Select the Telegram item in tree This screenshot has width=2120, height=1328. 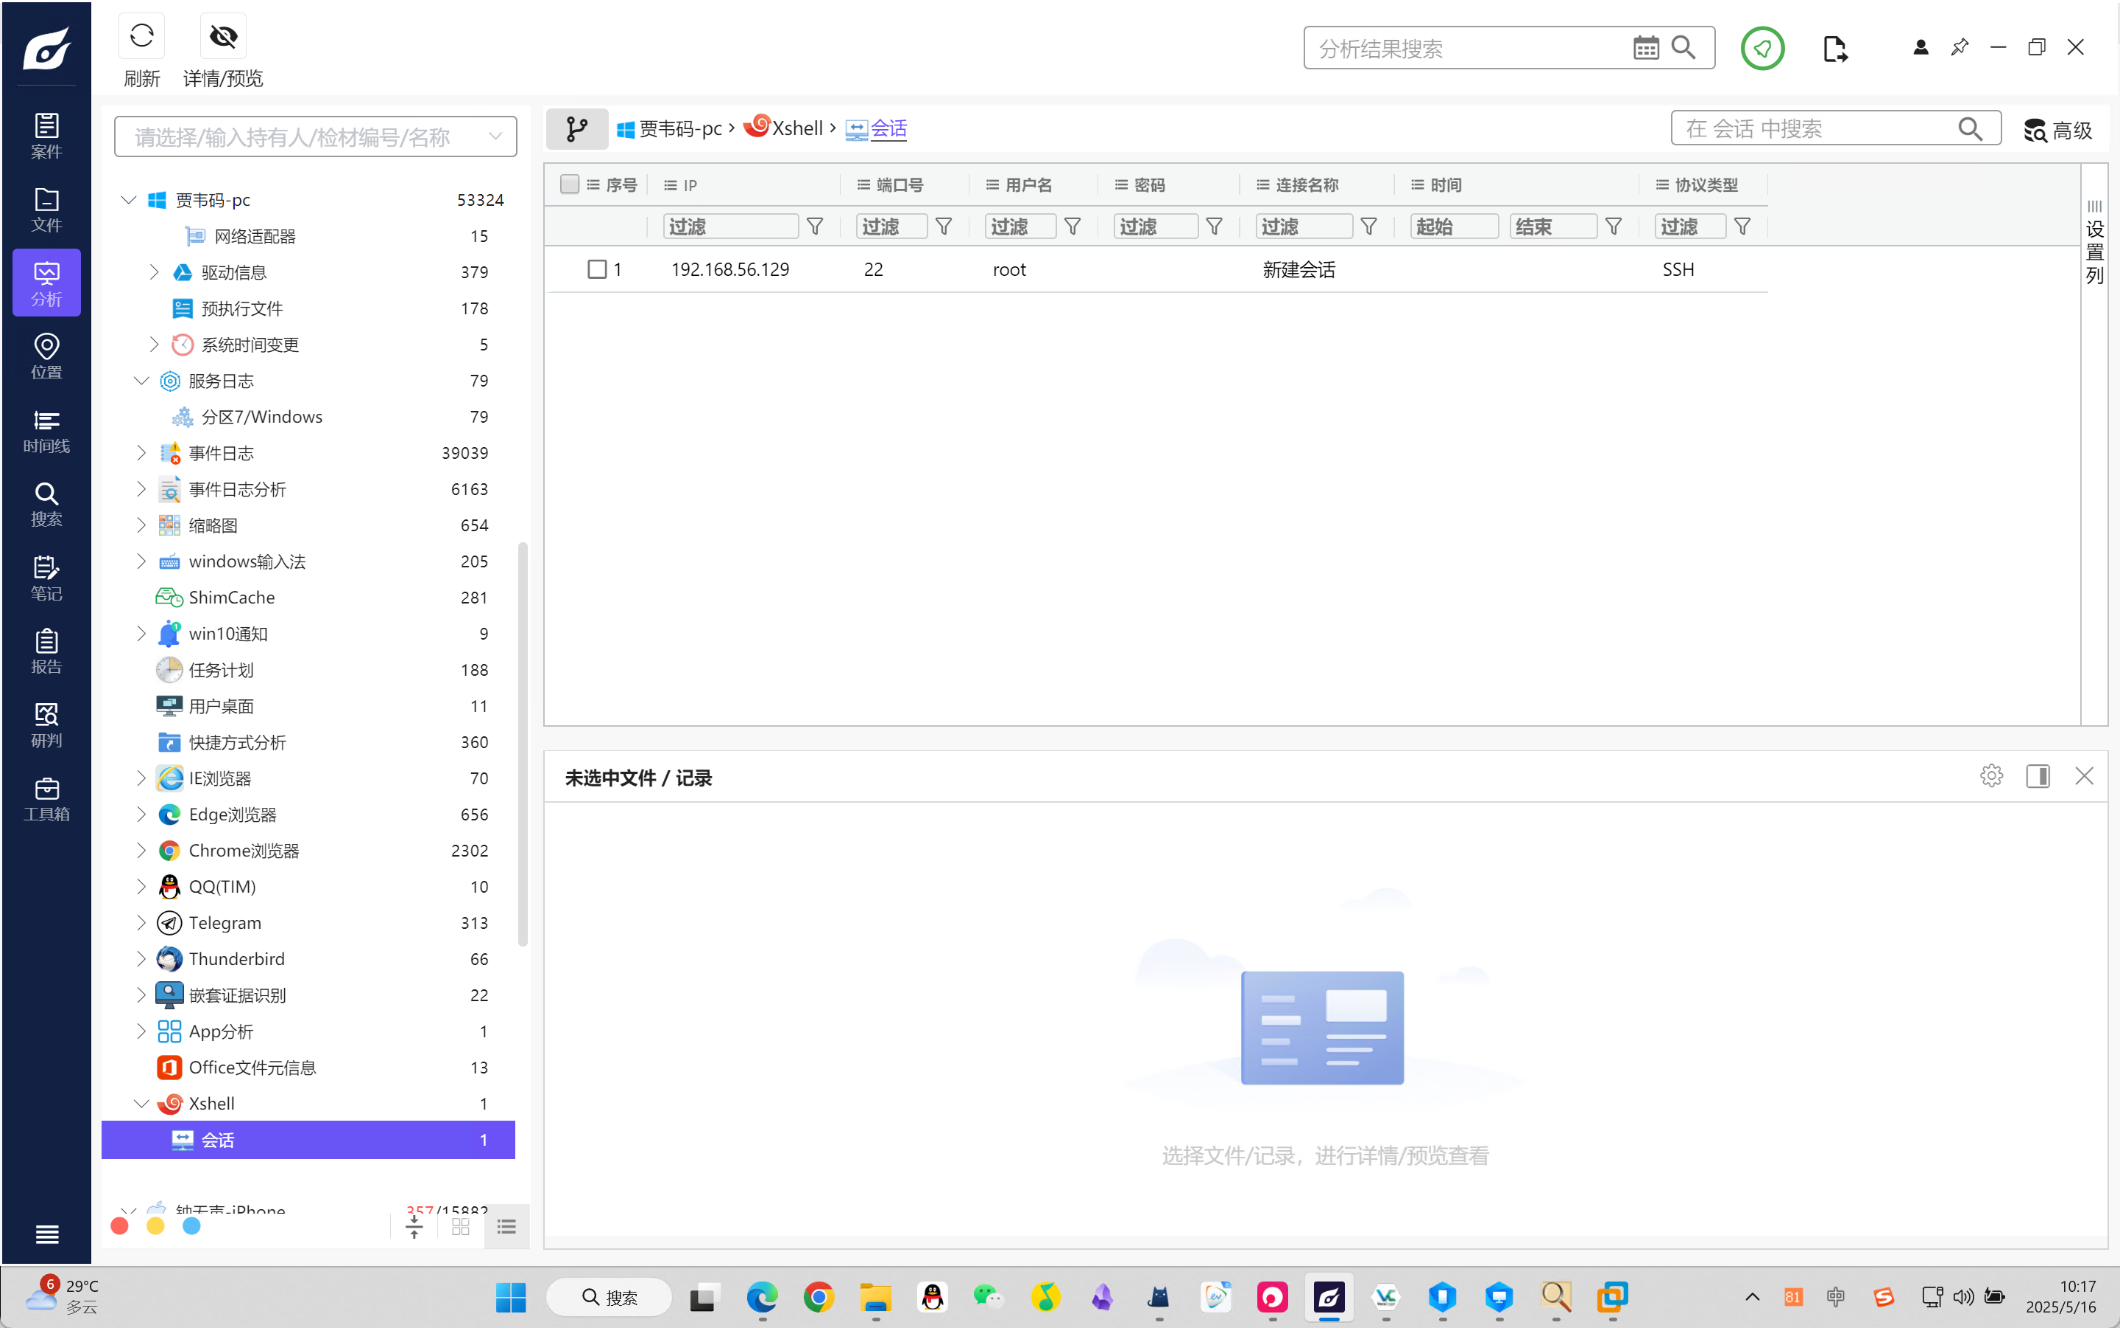225,923
